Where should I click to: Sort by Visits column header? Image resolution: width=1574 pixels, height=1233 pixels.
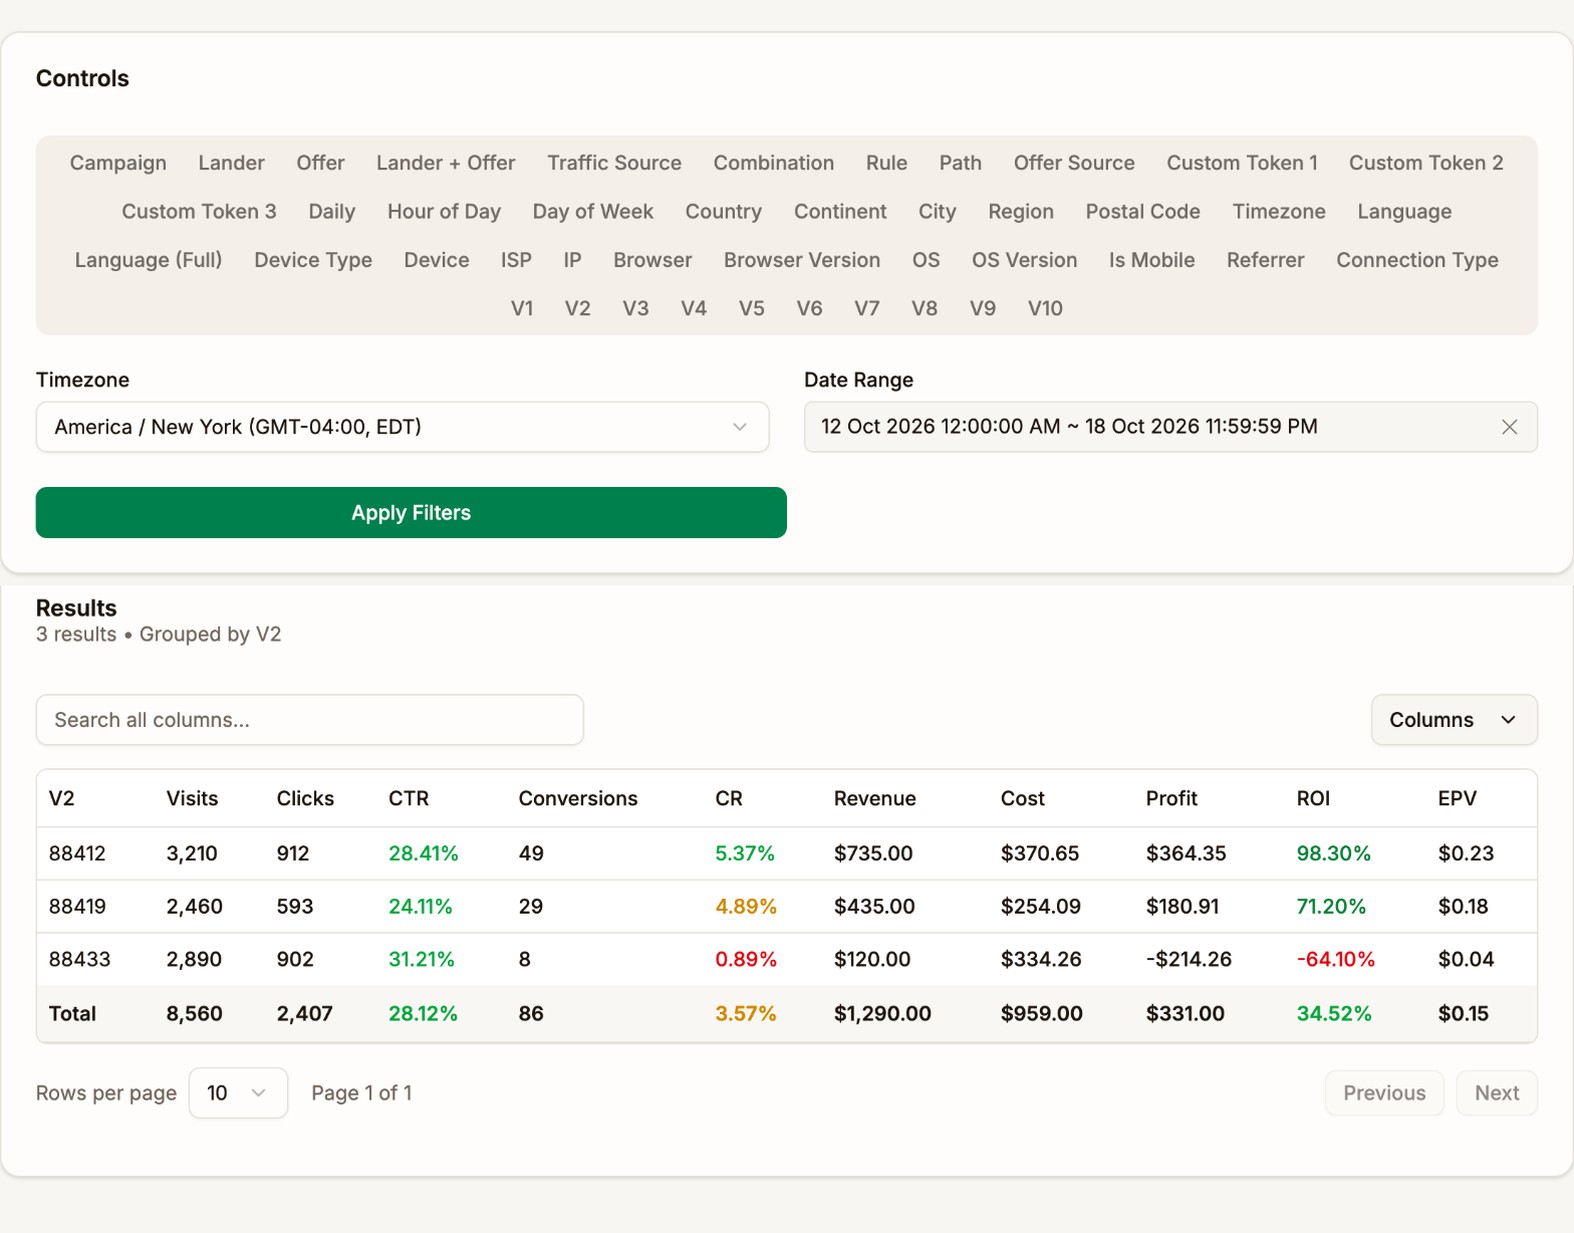tap(192, 799)
